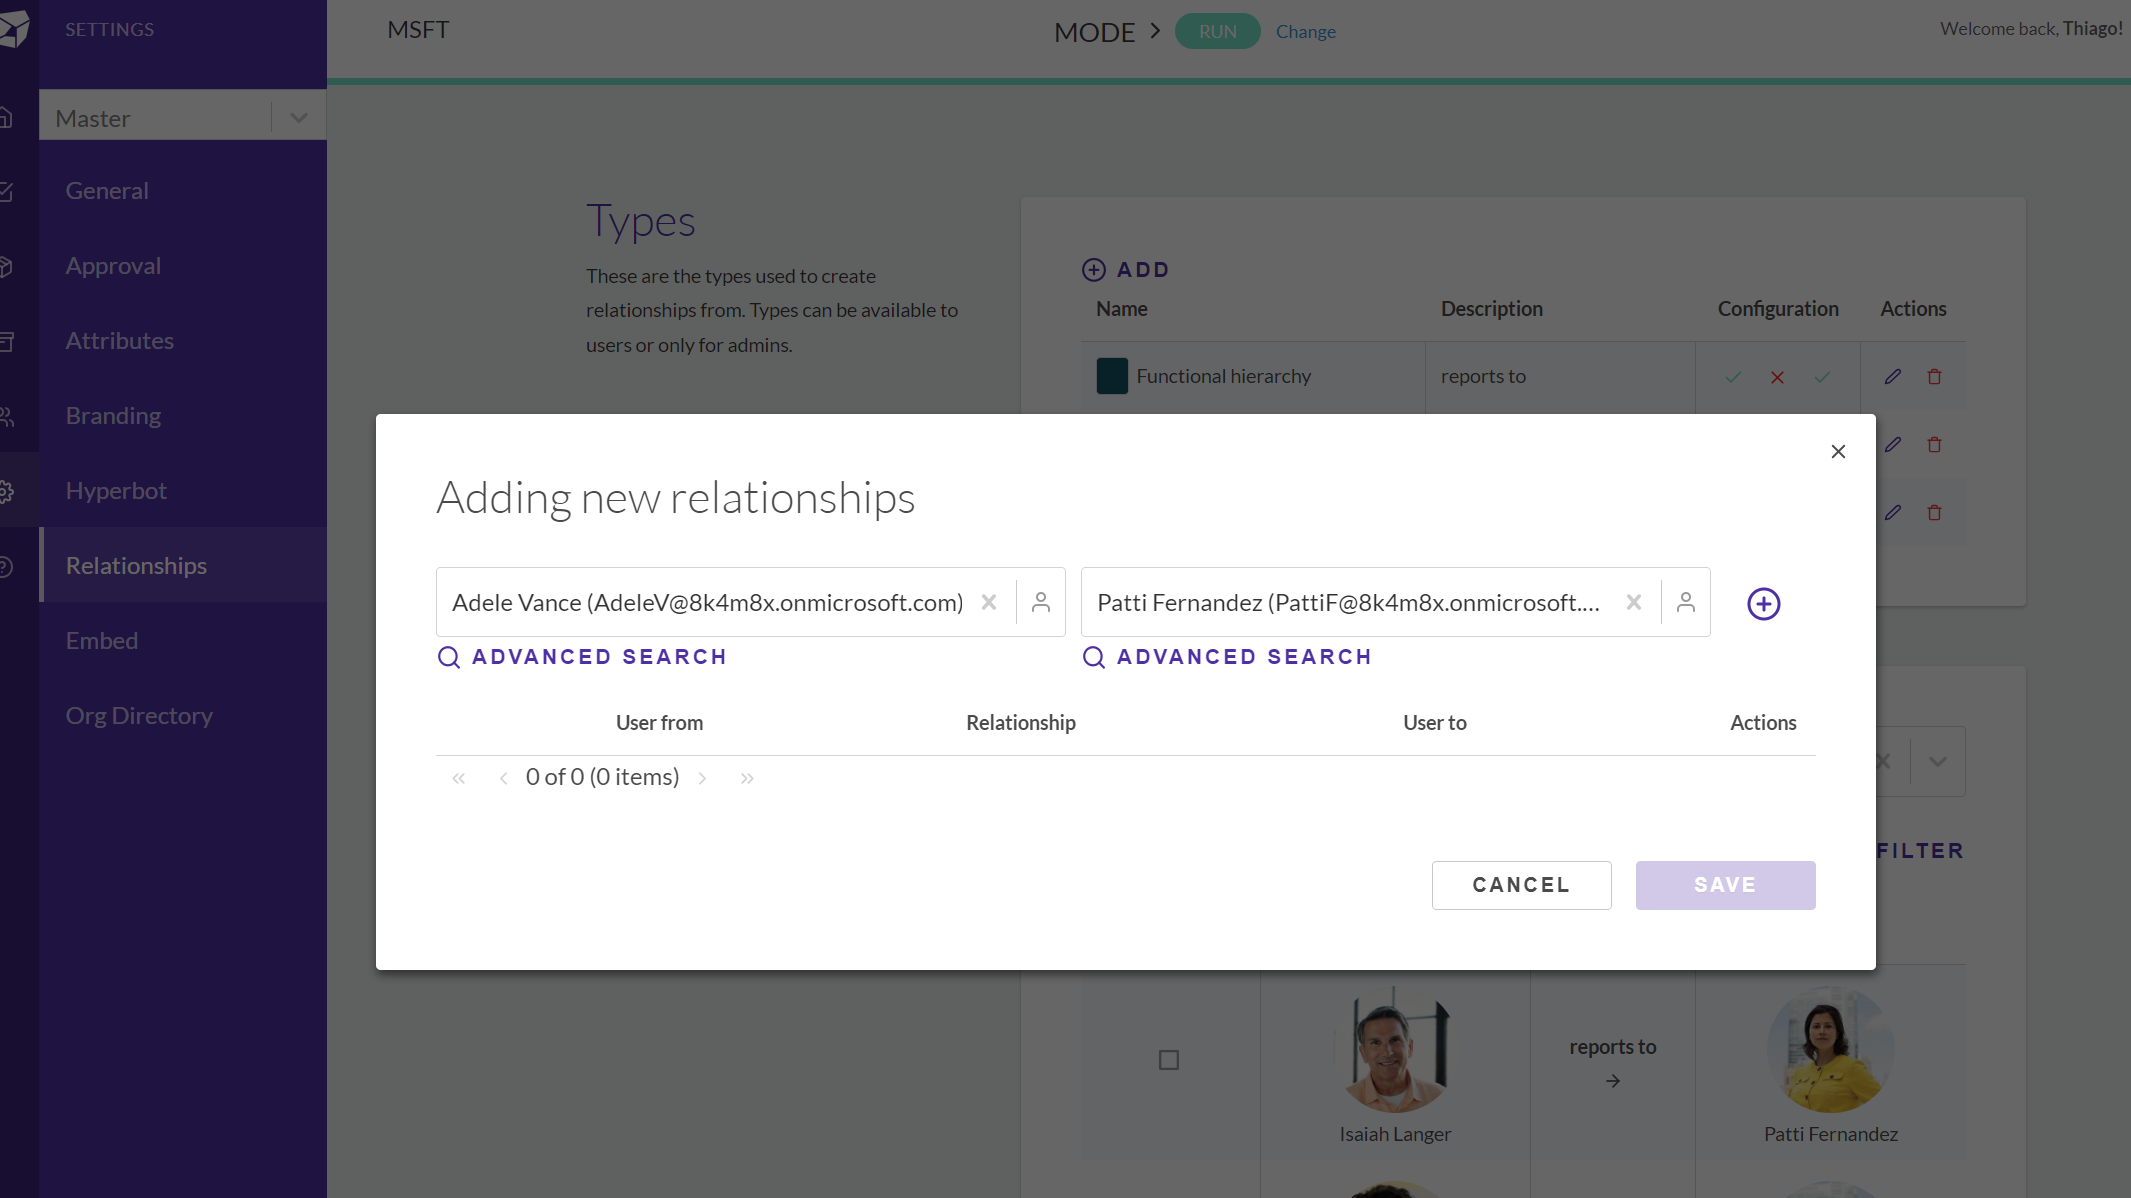Open person picker beside Adele Vance field
Screen dimensions: 2131x1198
click(x=1041, y=602)
